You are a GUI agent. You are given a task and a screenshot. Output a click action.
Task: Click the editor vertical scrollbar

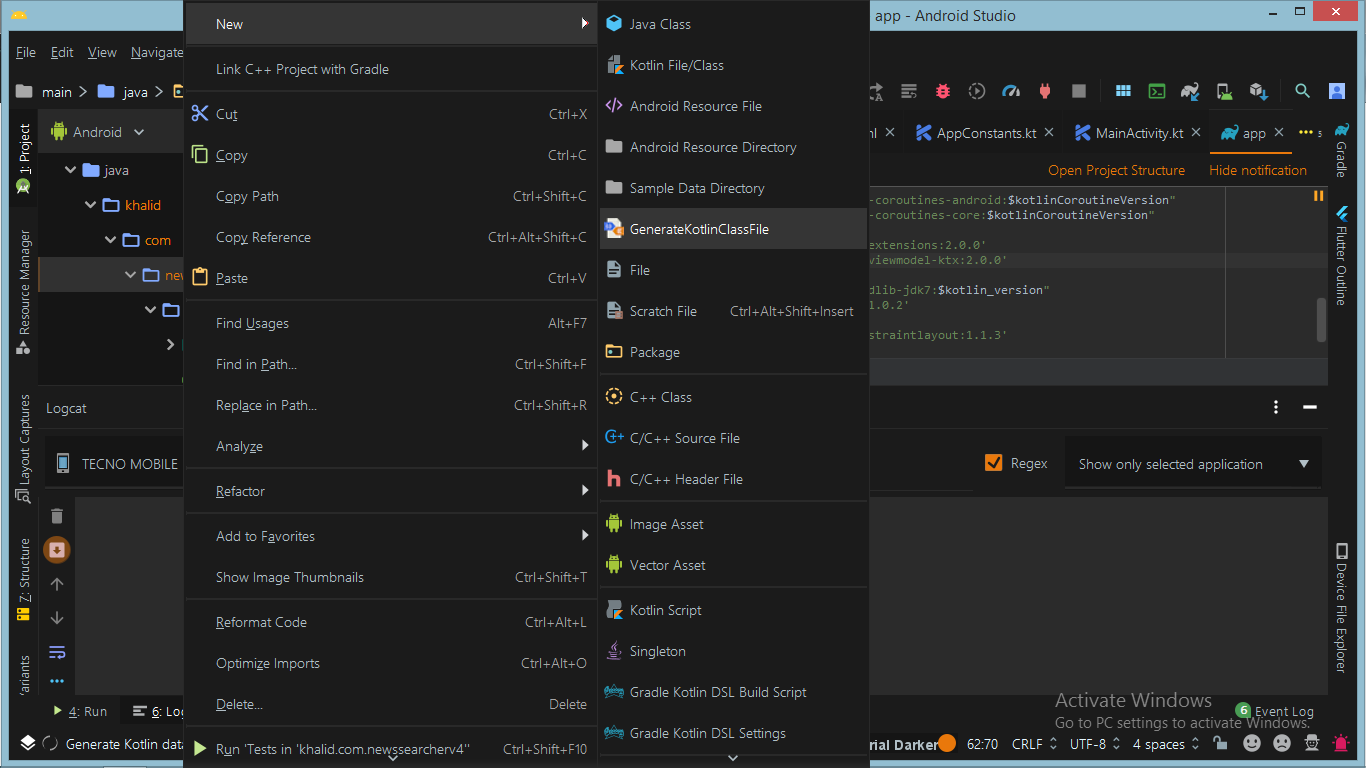[x=1321, y=320]
